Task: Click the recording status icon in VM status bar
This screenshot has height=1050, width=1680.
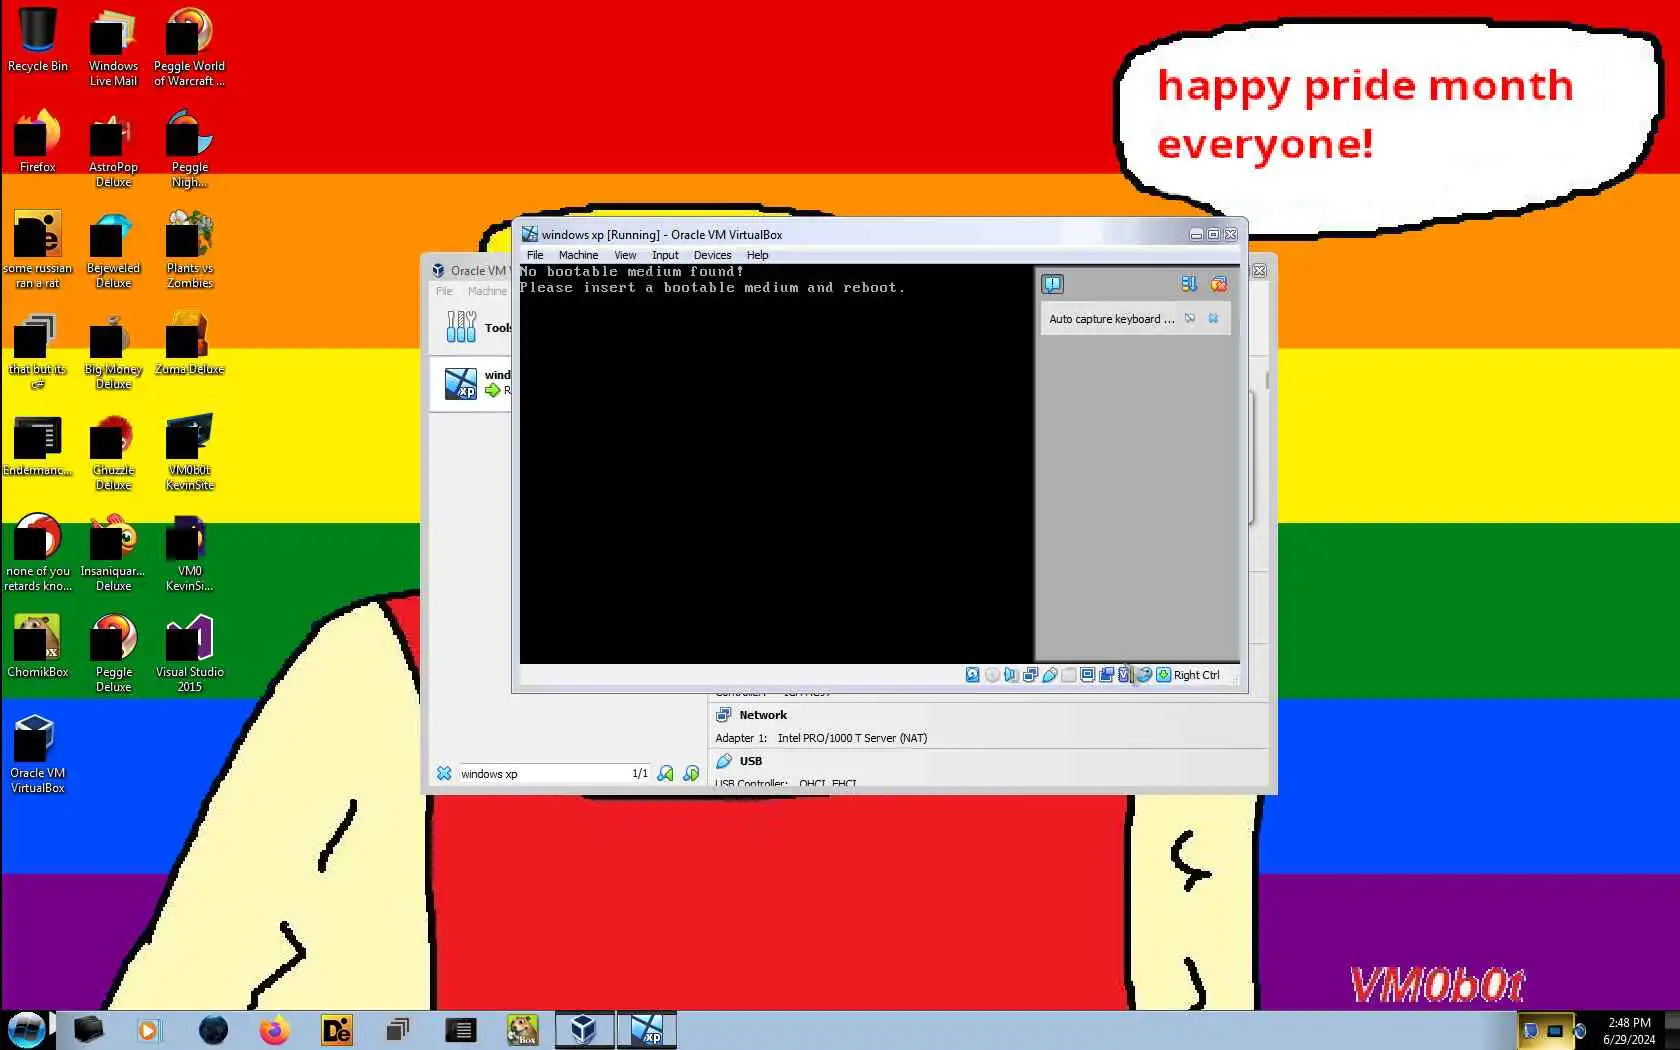Action: pyautogui.click(x=1106, y=675)
